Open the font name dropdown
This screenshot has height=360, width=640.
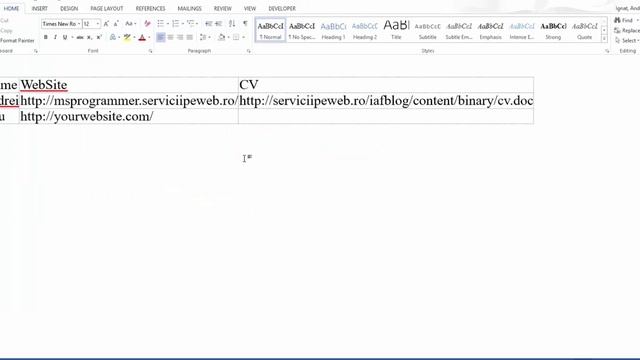[79, 24]
